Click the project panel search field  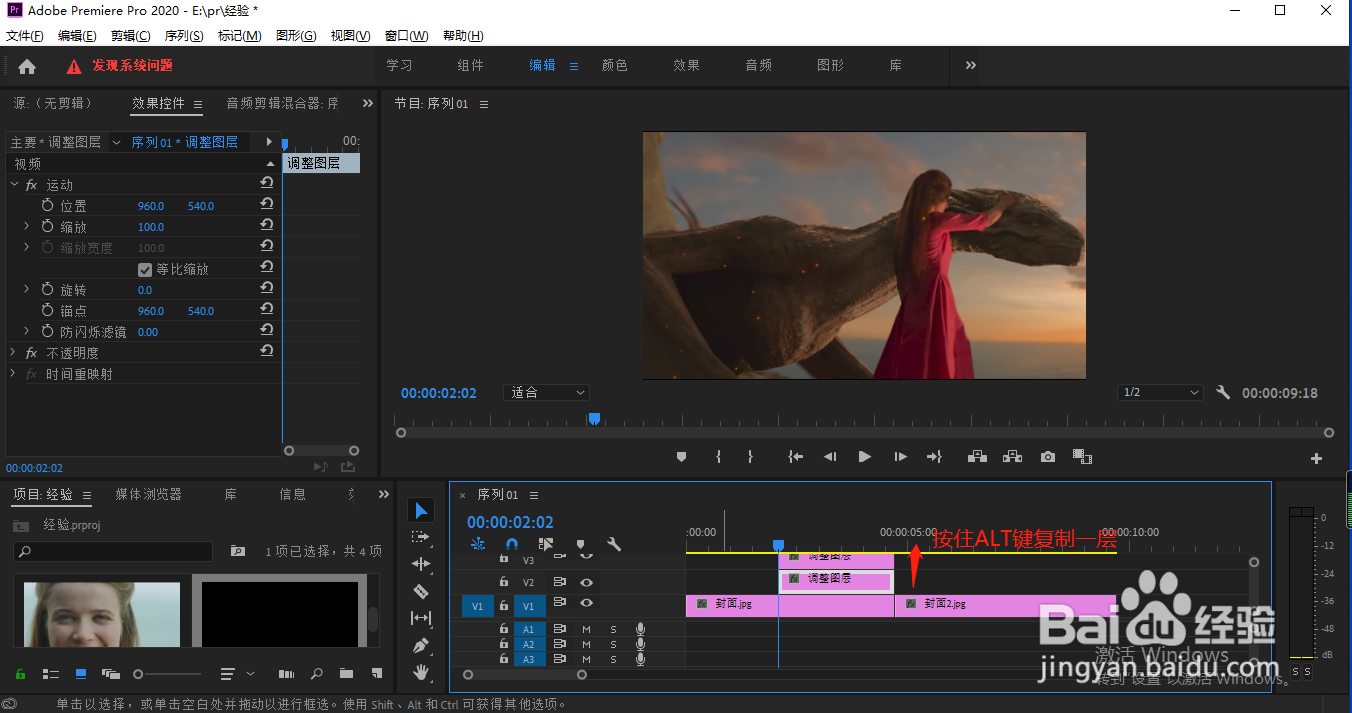pyautogui.click(x=115, y=551)
